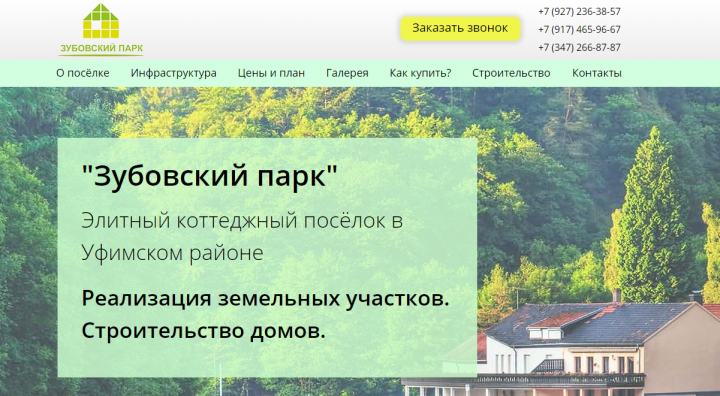720x396 pixels.
Task: Click phone number +7 (347) 266-87-87
Action: pos(579,47)
